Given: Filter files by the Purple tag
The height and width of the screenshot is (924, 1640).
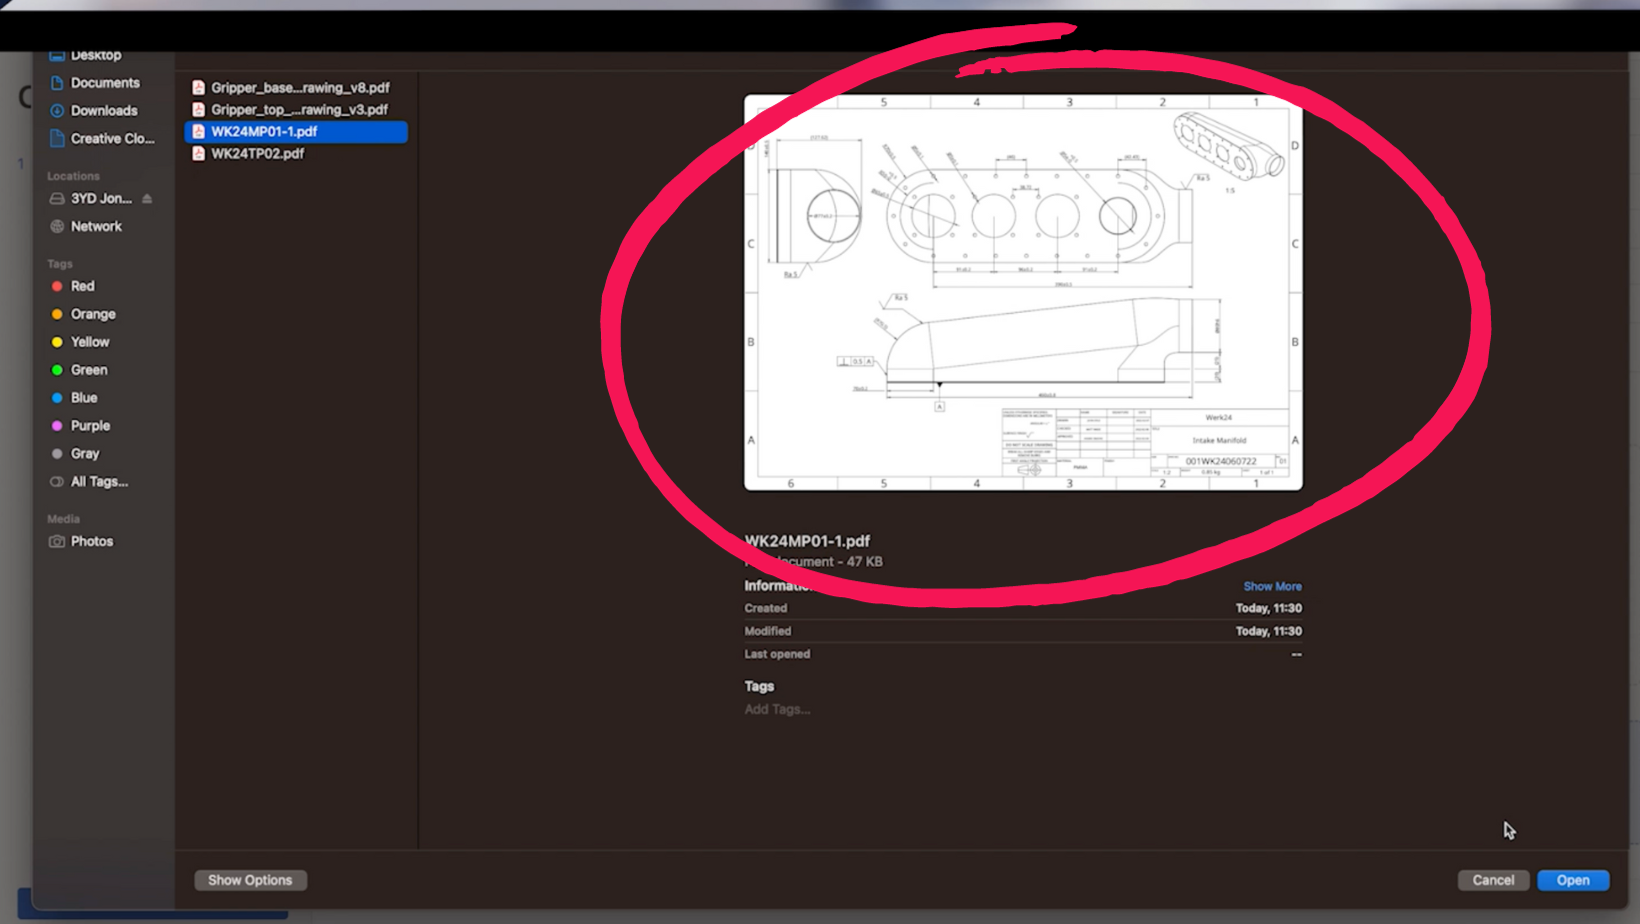Looking at the screenshot, I should point(57,425).
